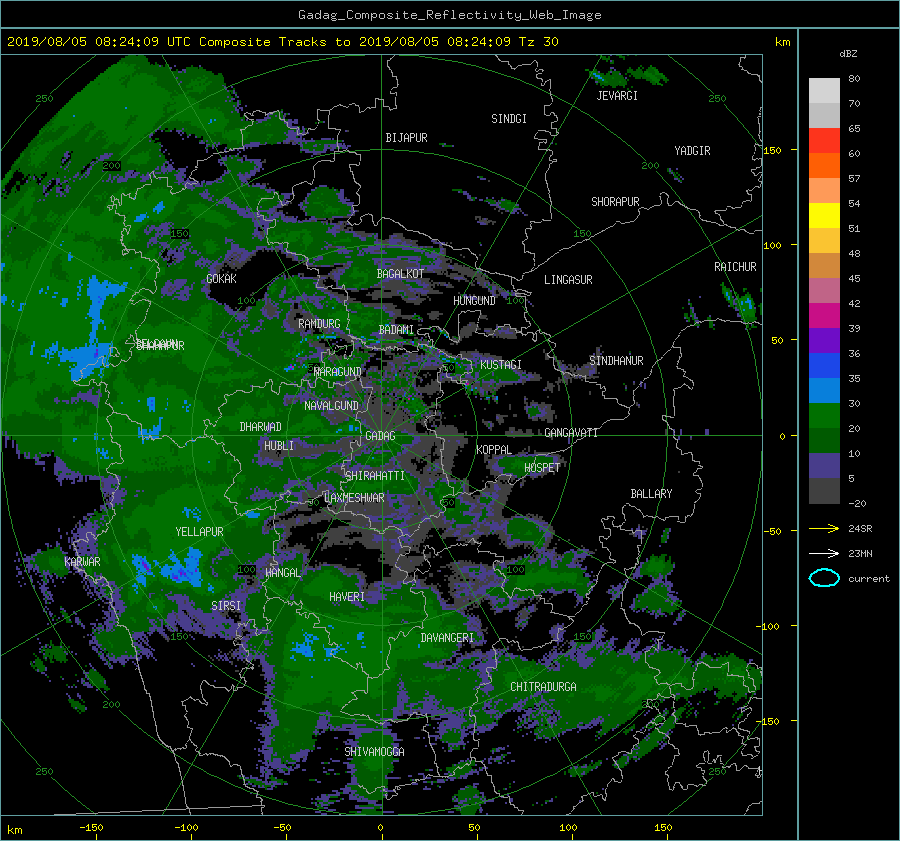The image size is (900, 841).
Task: Pick the dark gray -20 to 5 dBZ swatch
Action: pyautogui.click(x=824, y=491)
